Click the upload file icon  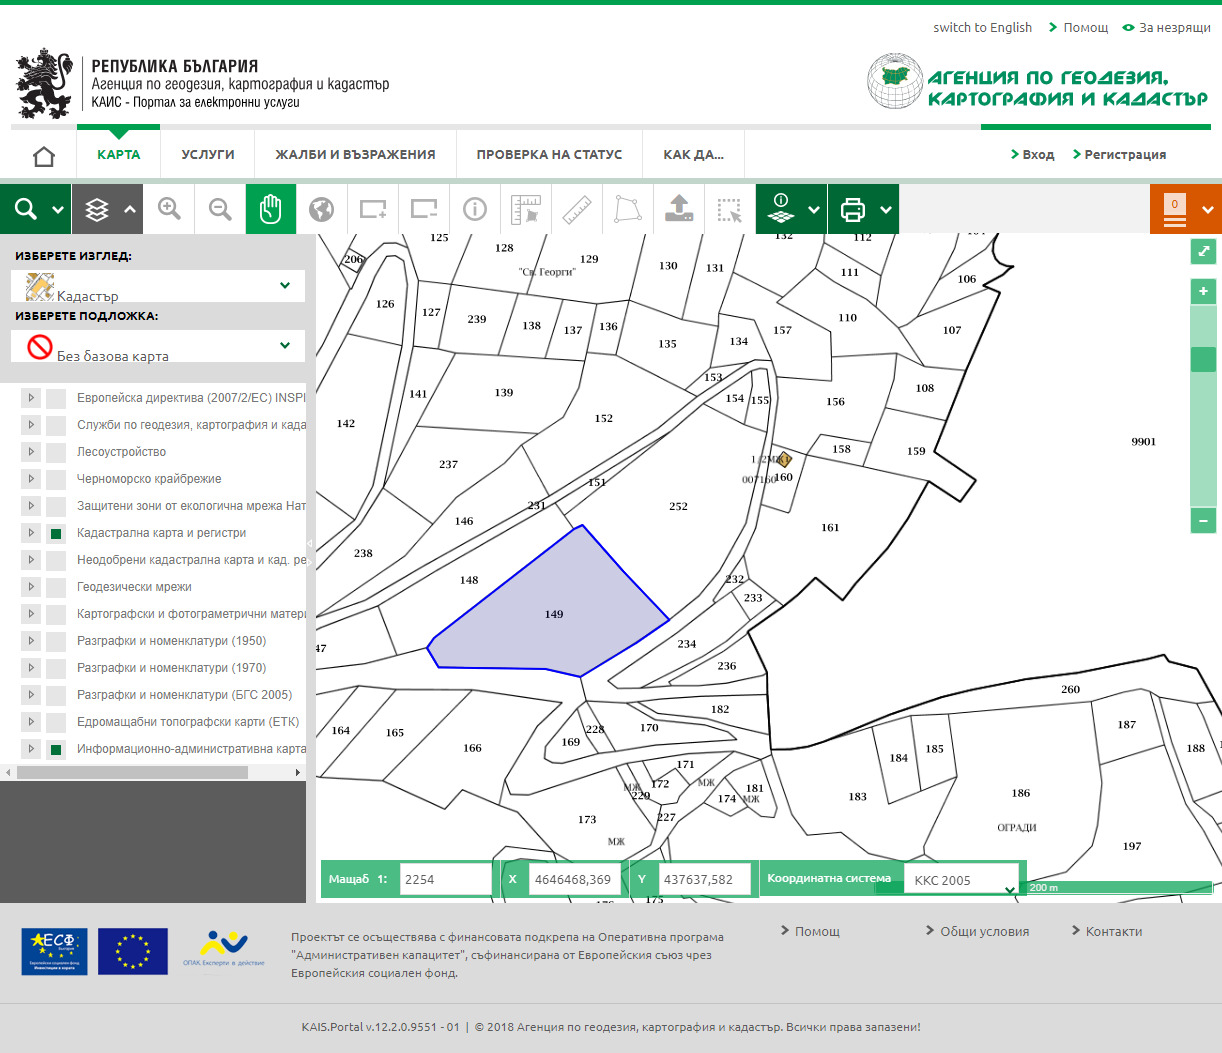679,209
